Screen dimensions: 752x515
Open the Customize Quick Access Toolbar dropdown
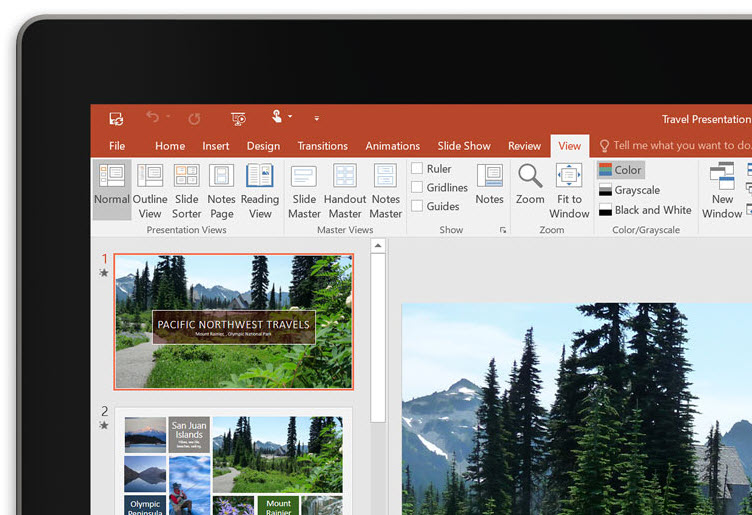317,118
